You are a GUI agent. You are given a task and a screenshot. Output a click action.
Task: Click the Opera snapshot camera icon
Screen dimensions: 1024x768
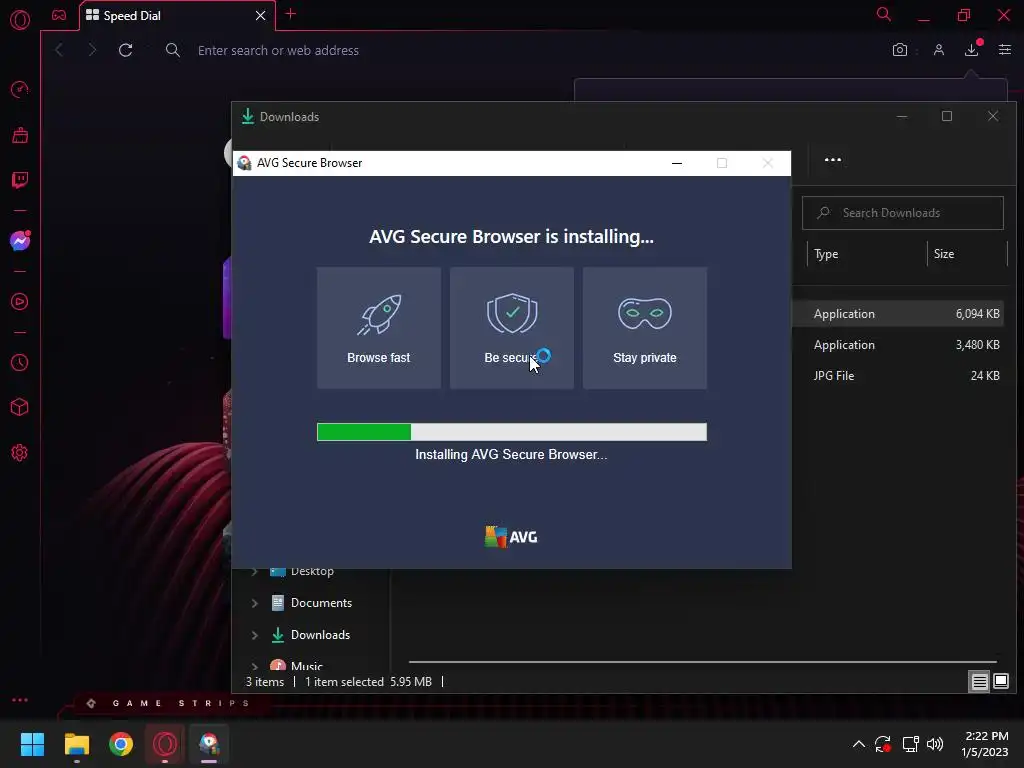(x=899, y=50)
